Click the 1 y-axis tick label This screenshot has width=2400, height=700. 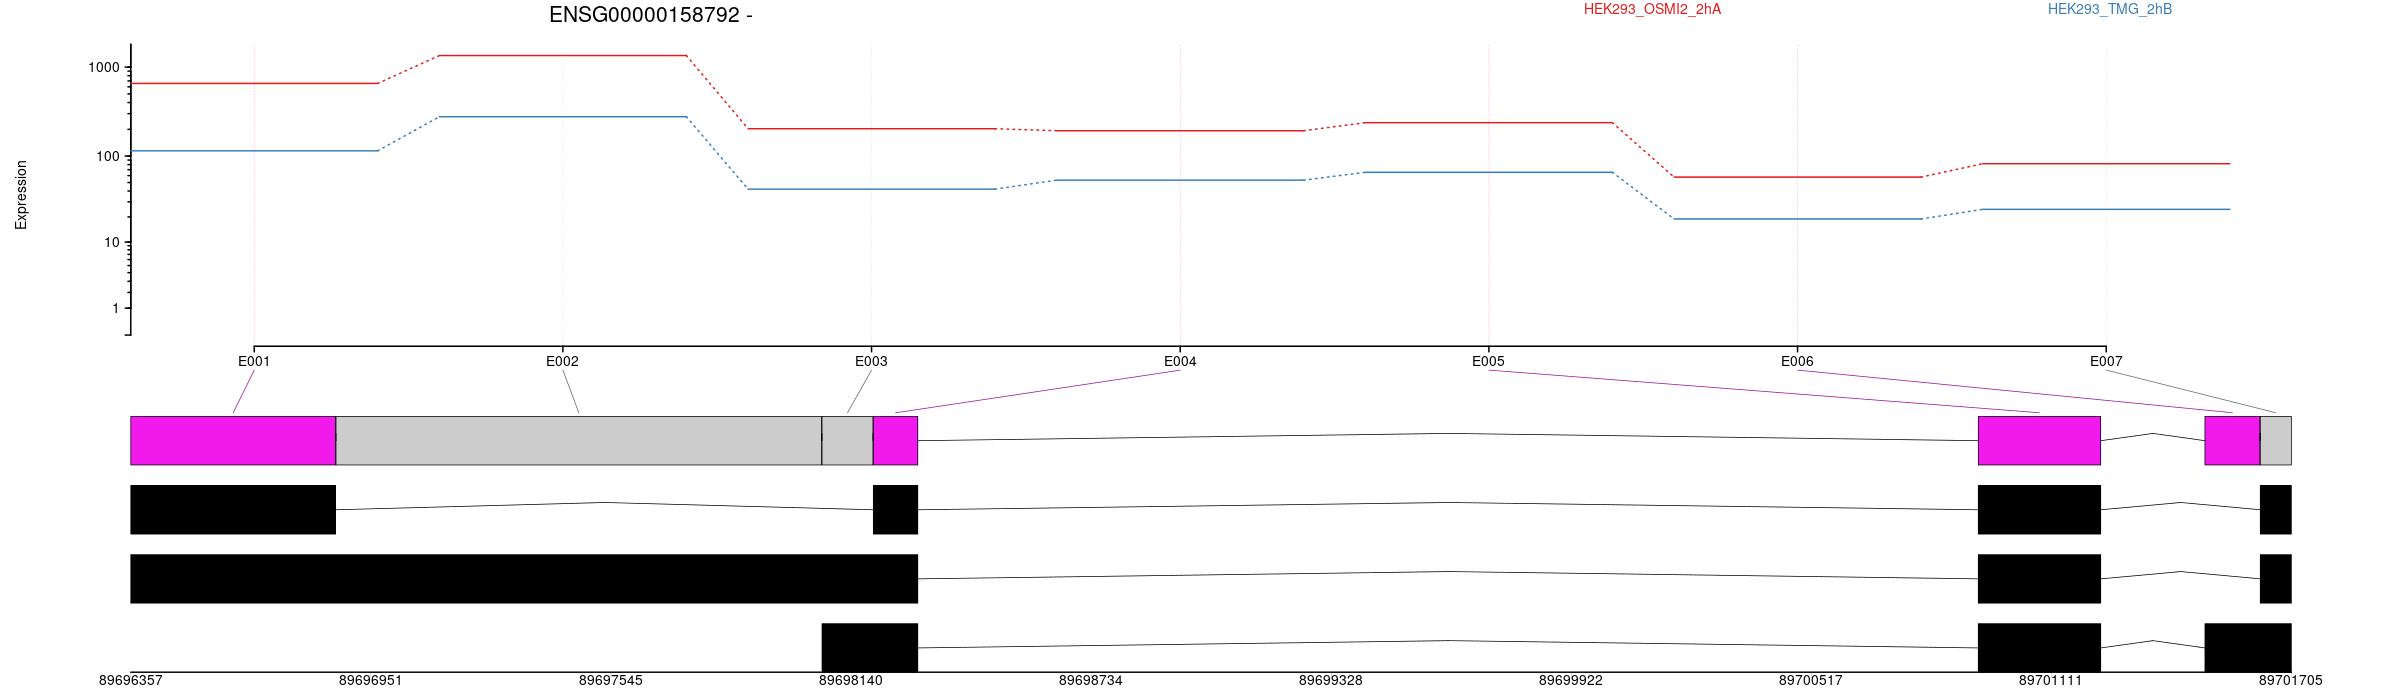coord(115,308)
